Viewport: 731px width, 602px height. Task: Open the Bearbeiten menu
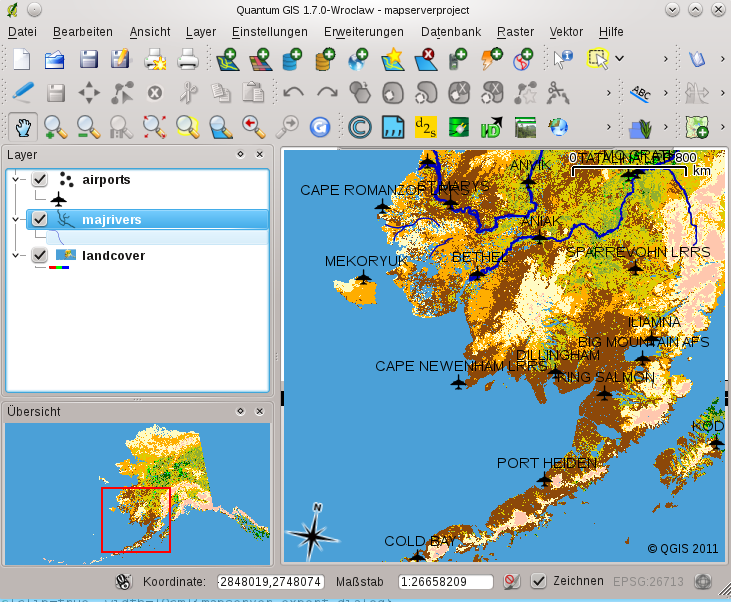coord(83,32)
